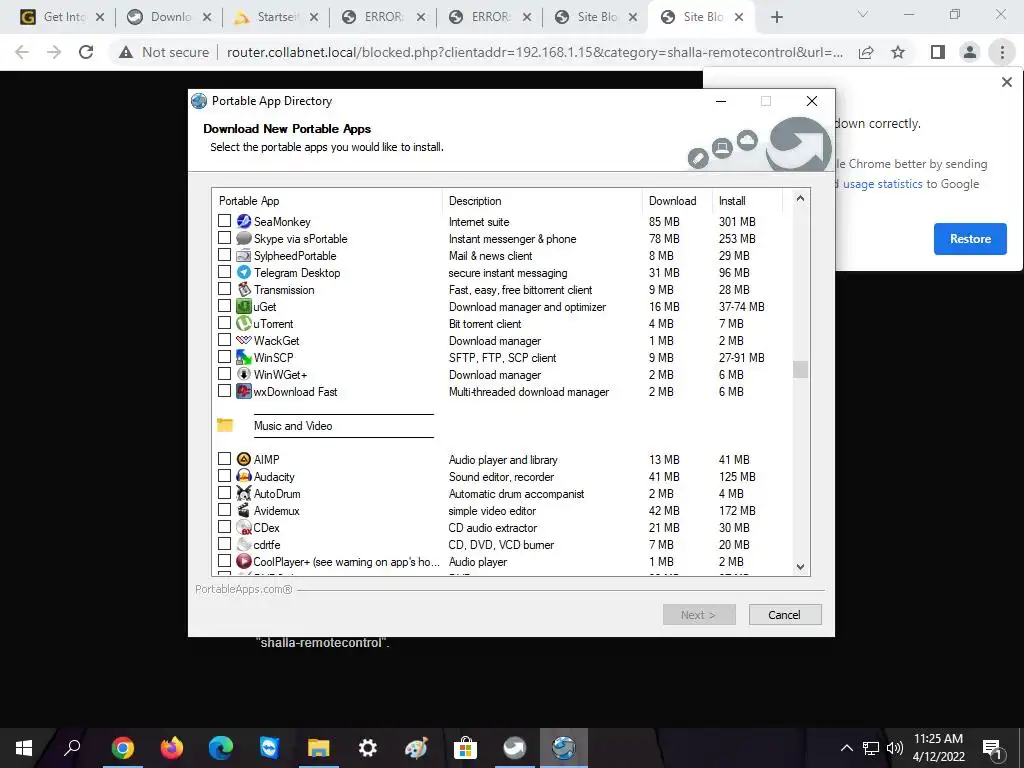Open Windows Start menu

tap(24, 748)
